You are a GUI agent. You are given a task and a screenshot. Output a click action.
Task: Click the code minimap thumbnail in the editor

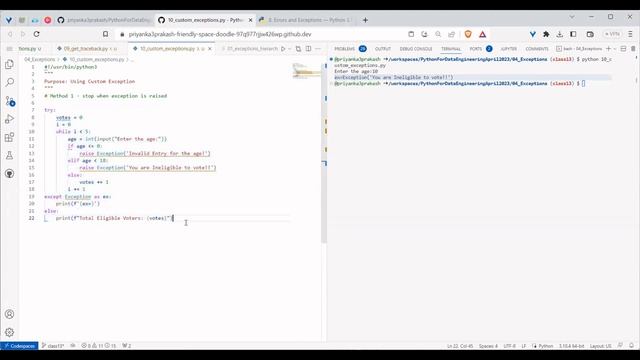tap(306, 71)
